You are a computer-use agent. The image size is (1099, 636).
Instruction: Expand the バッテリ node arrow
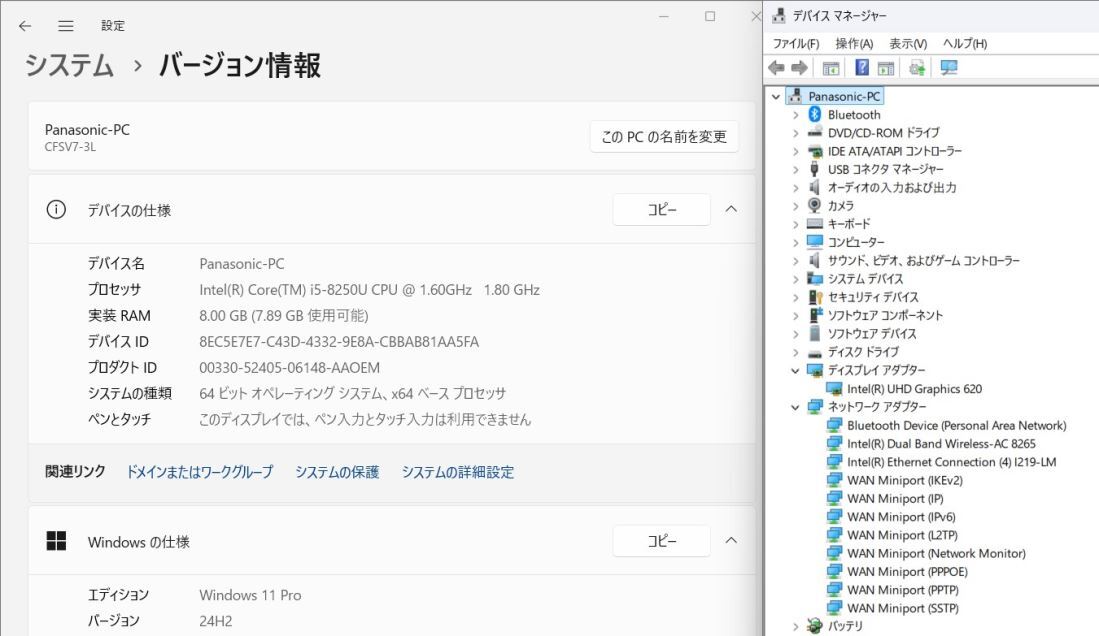796,626
